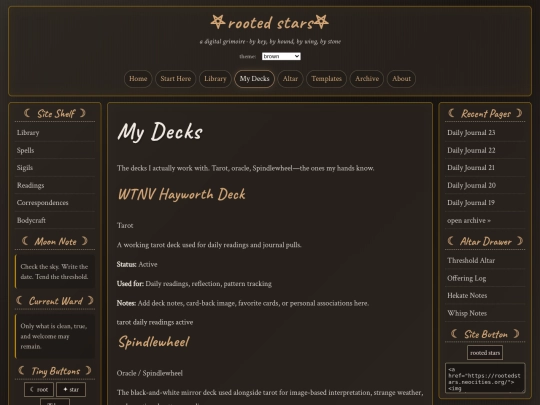Open Daily Journal 23 page

(485, 133)
